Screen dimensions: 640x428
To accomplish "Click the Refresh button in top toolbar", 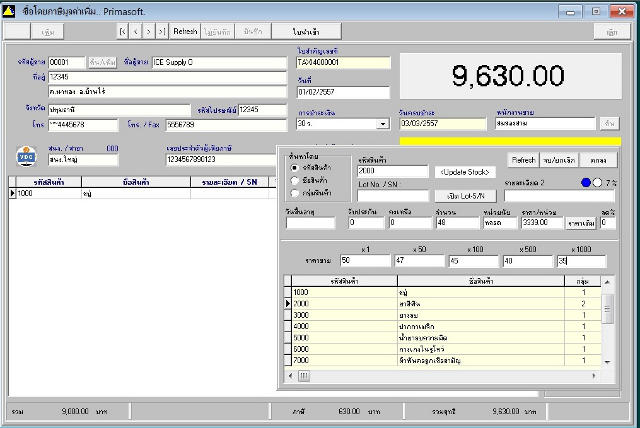I will pyautogui.click(x=185, y=31).
